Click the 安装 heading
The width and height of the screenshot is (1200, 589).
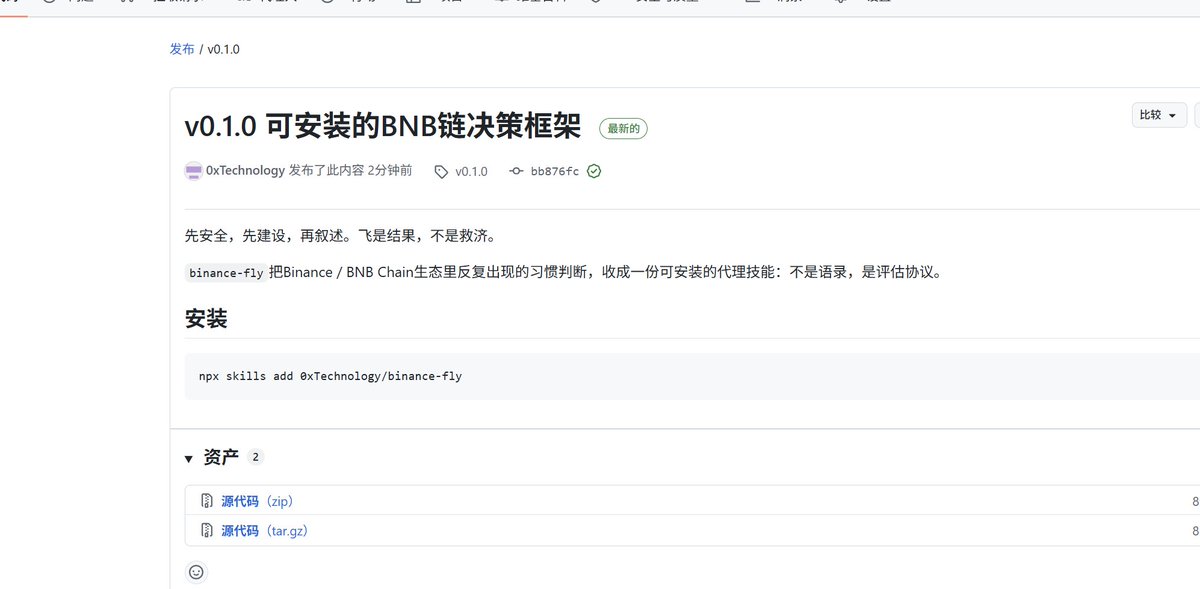tap(206, 319)
